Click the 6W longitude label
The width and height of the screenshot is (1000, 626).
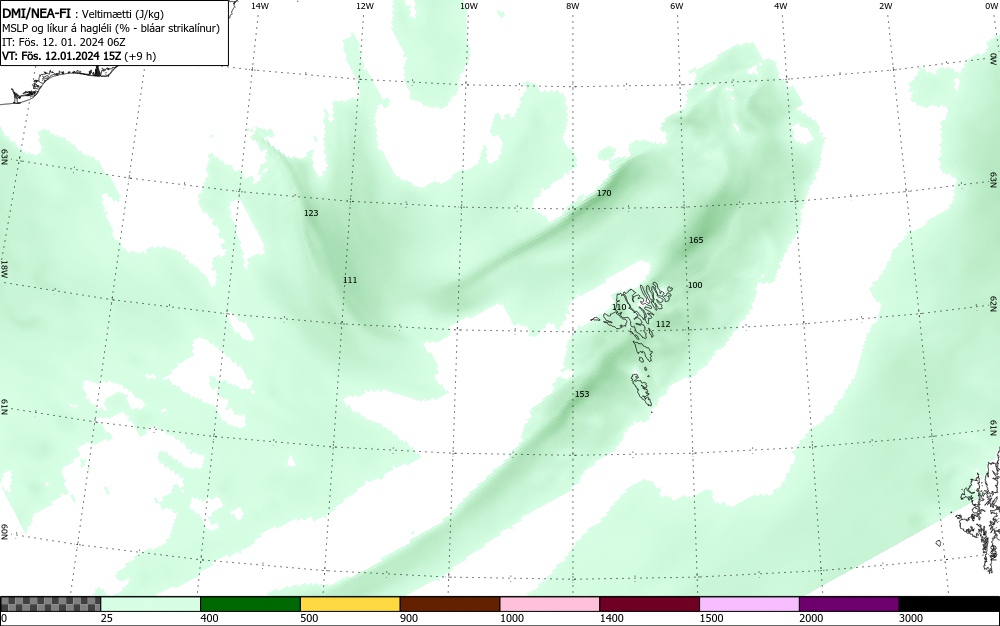(677, 6)
